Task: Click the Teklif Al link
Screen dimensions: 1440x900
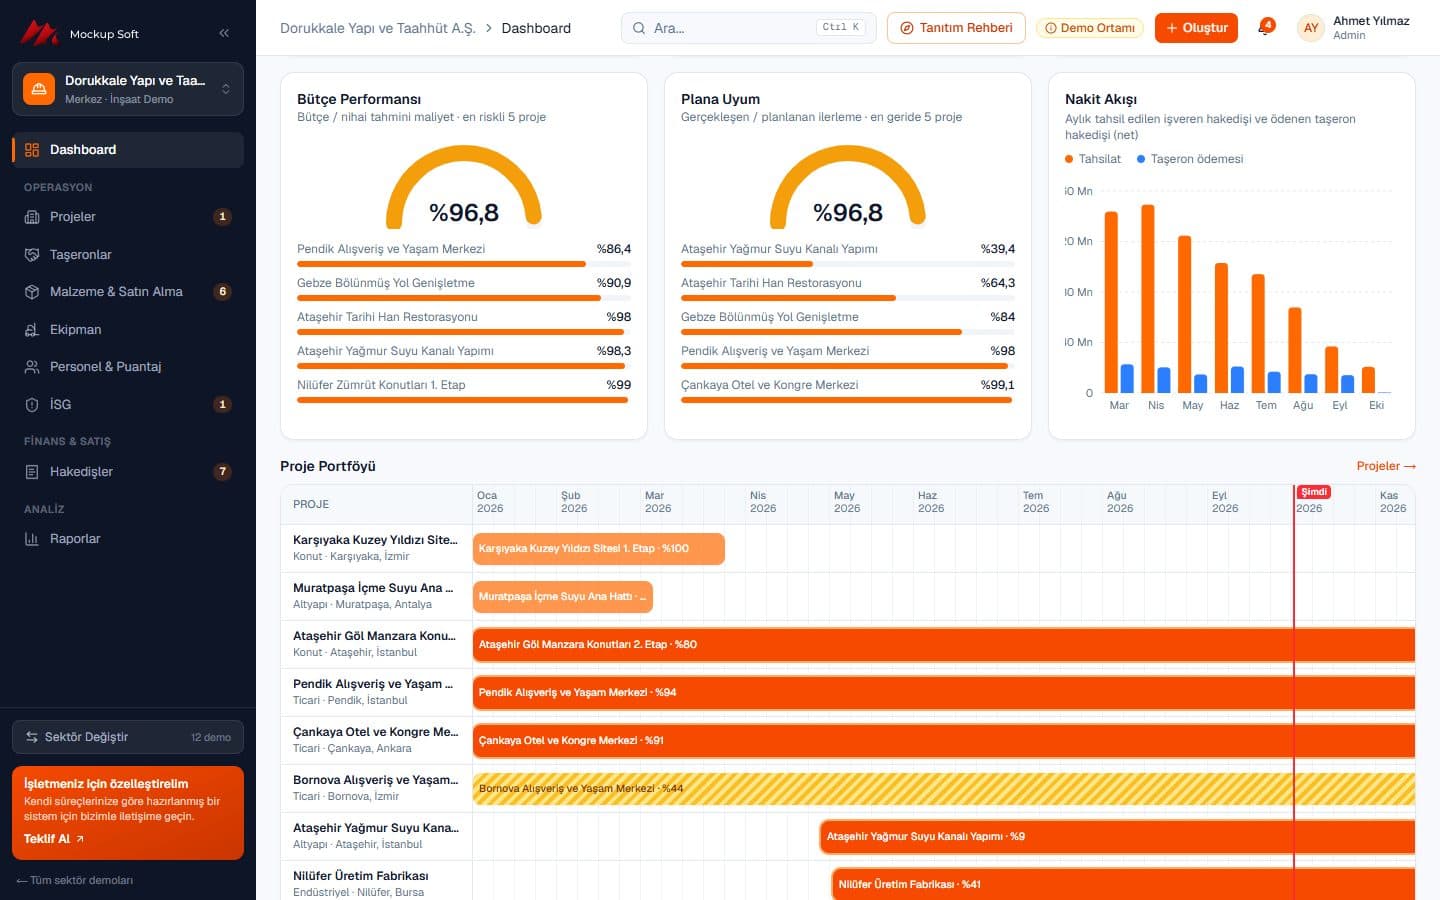Action: click(54, 839)
